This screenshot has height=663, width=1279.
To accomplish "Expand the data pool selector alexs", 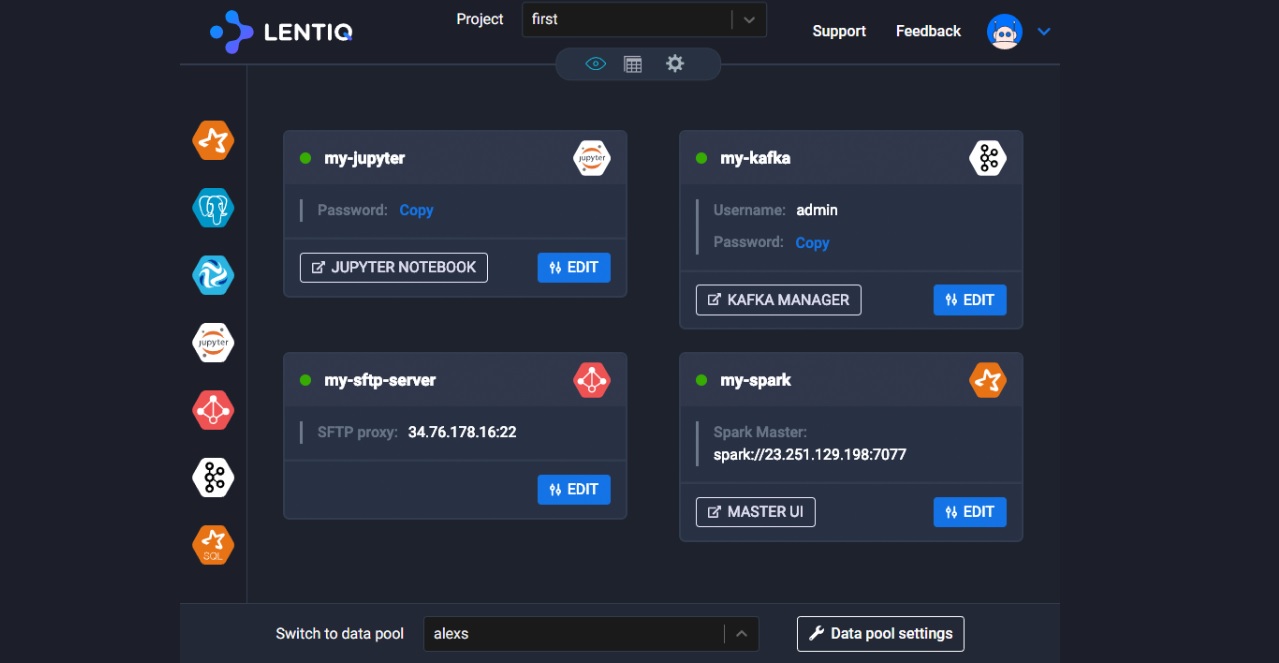I will (x=590, y=634).
